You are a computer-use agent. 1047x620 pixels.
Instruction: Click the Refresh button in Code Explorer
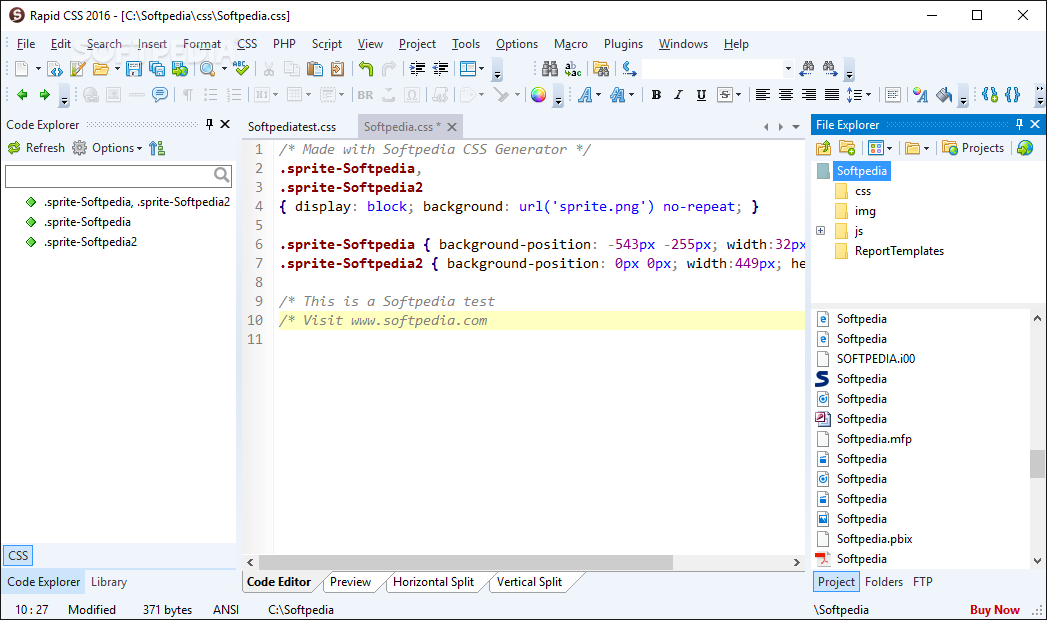click(x=36, y=148)
